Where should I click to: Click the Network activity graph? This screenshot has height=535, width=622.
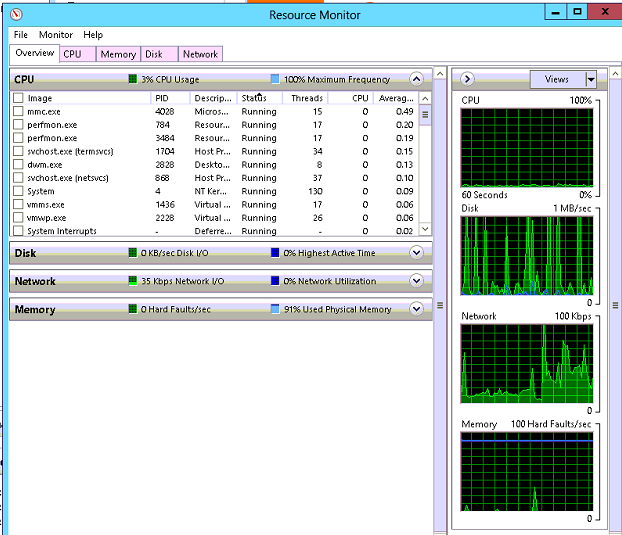(x=527, y=364)
